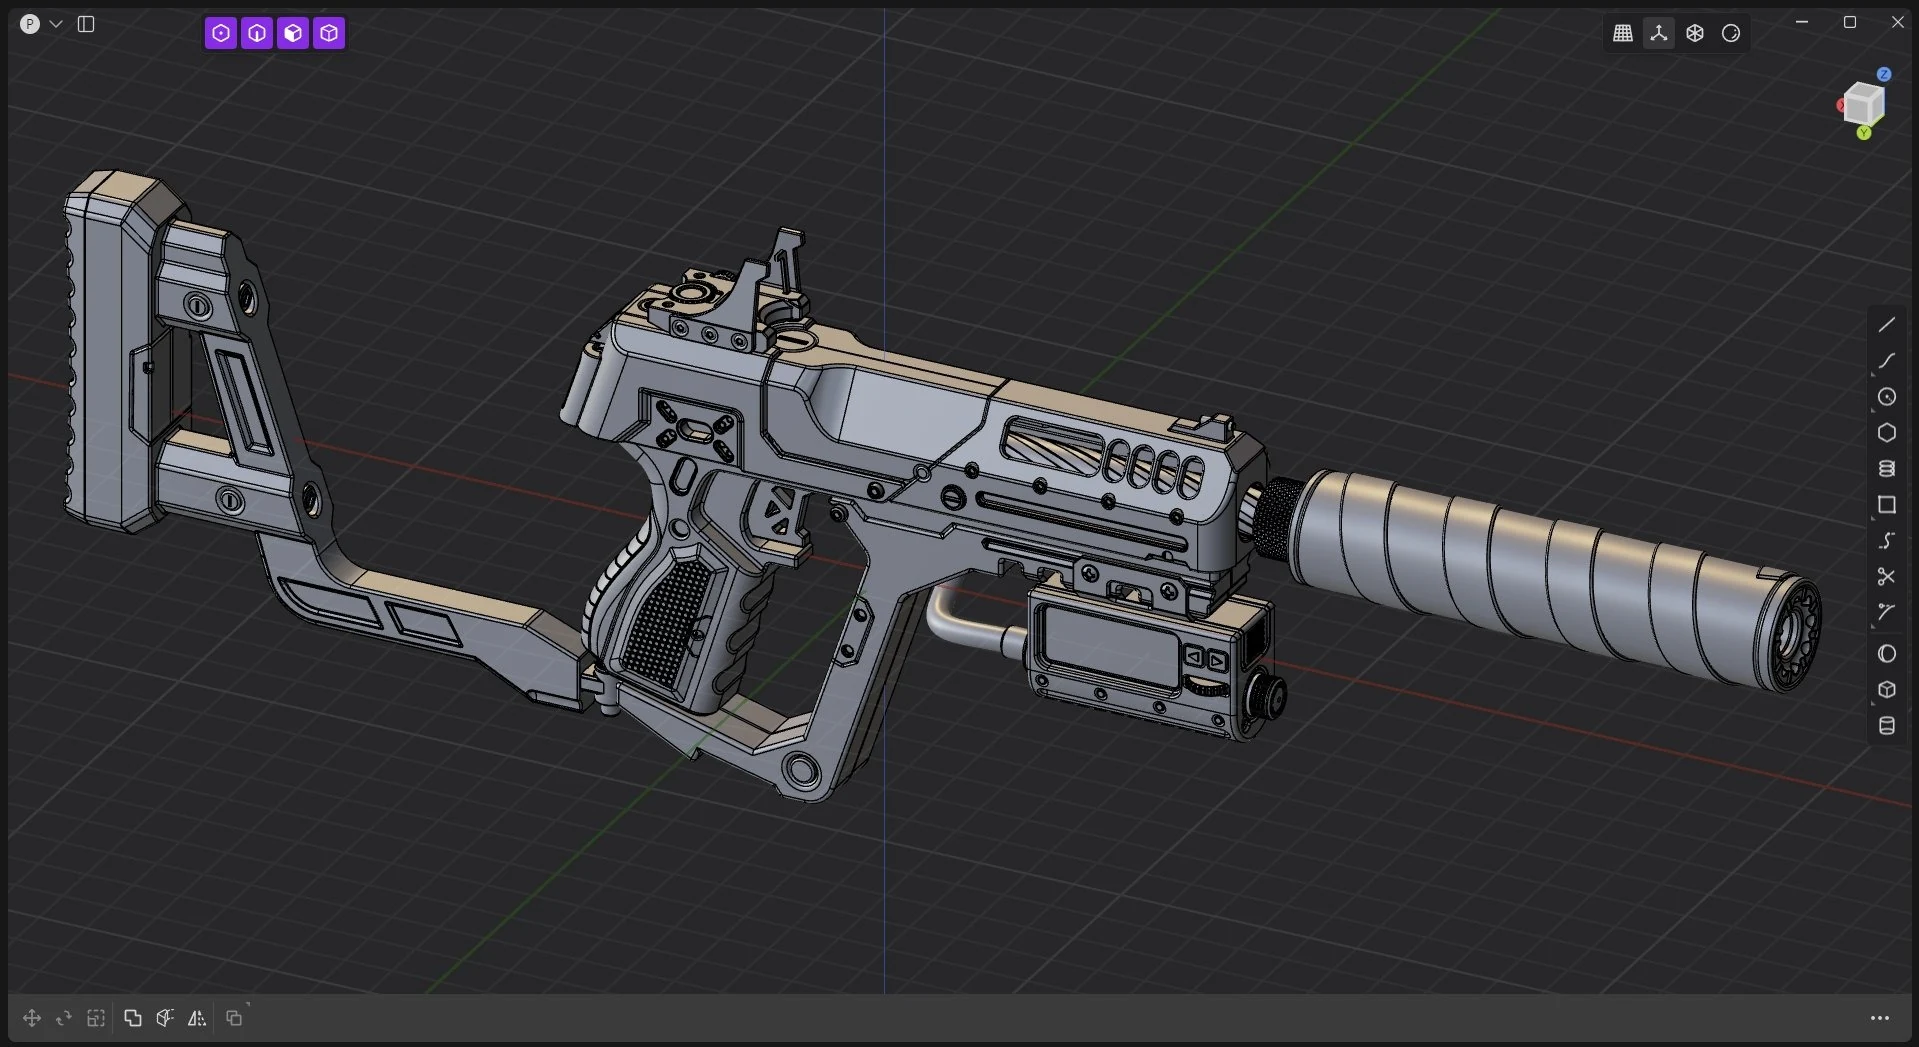Image resolution: width=1919 pixels, height=1047 pixels.
Task: Select the Rectangle tool
Action: click(x=1887, y=505)
